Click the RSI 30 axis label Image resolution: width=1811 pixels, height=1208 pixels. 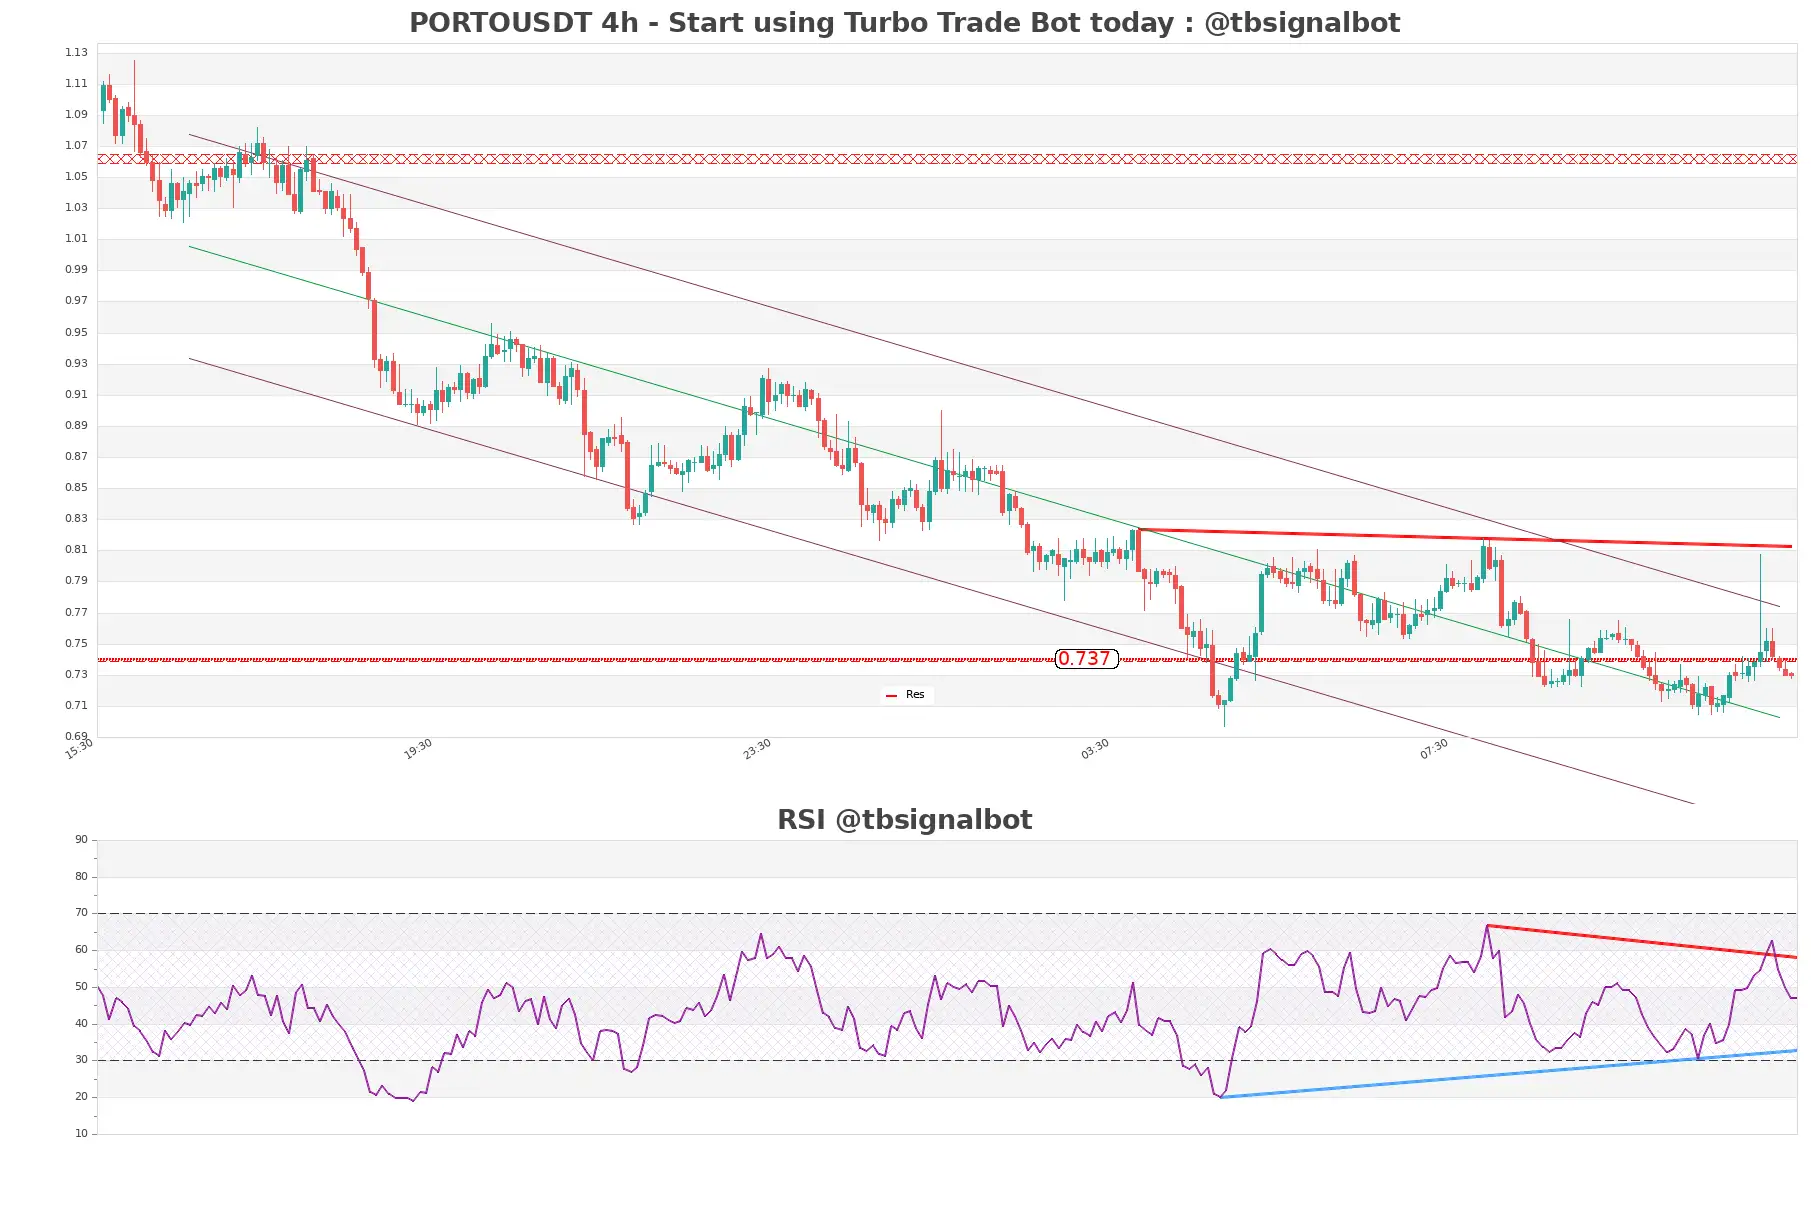pyautogui.click(x=82, y=1059)
